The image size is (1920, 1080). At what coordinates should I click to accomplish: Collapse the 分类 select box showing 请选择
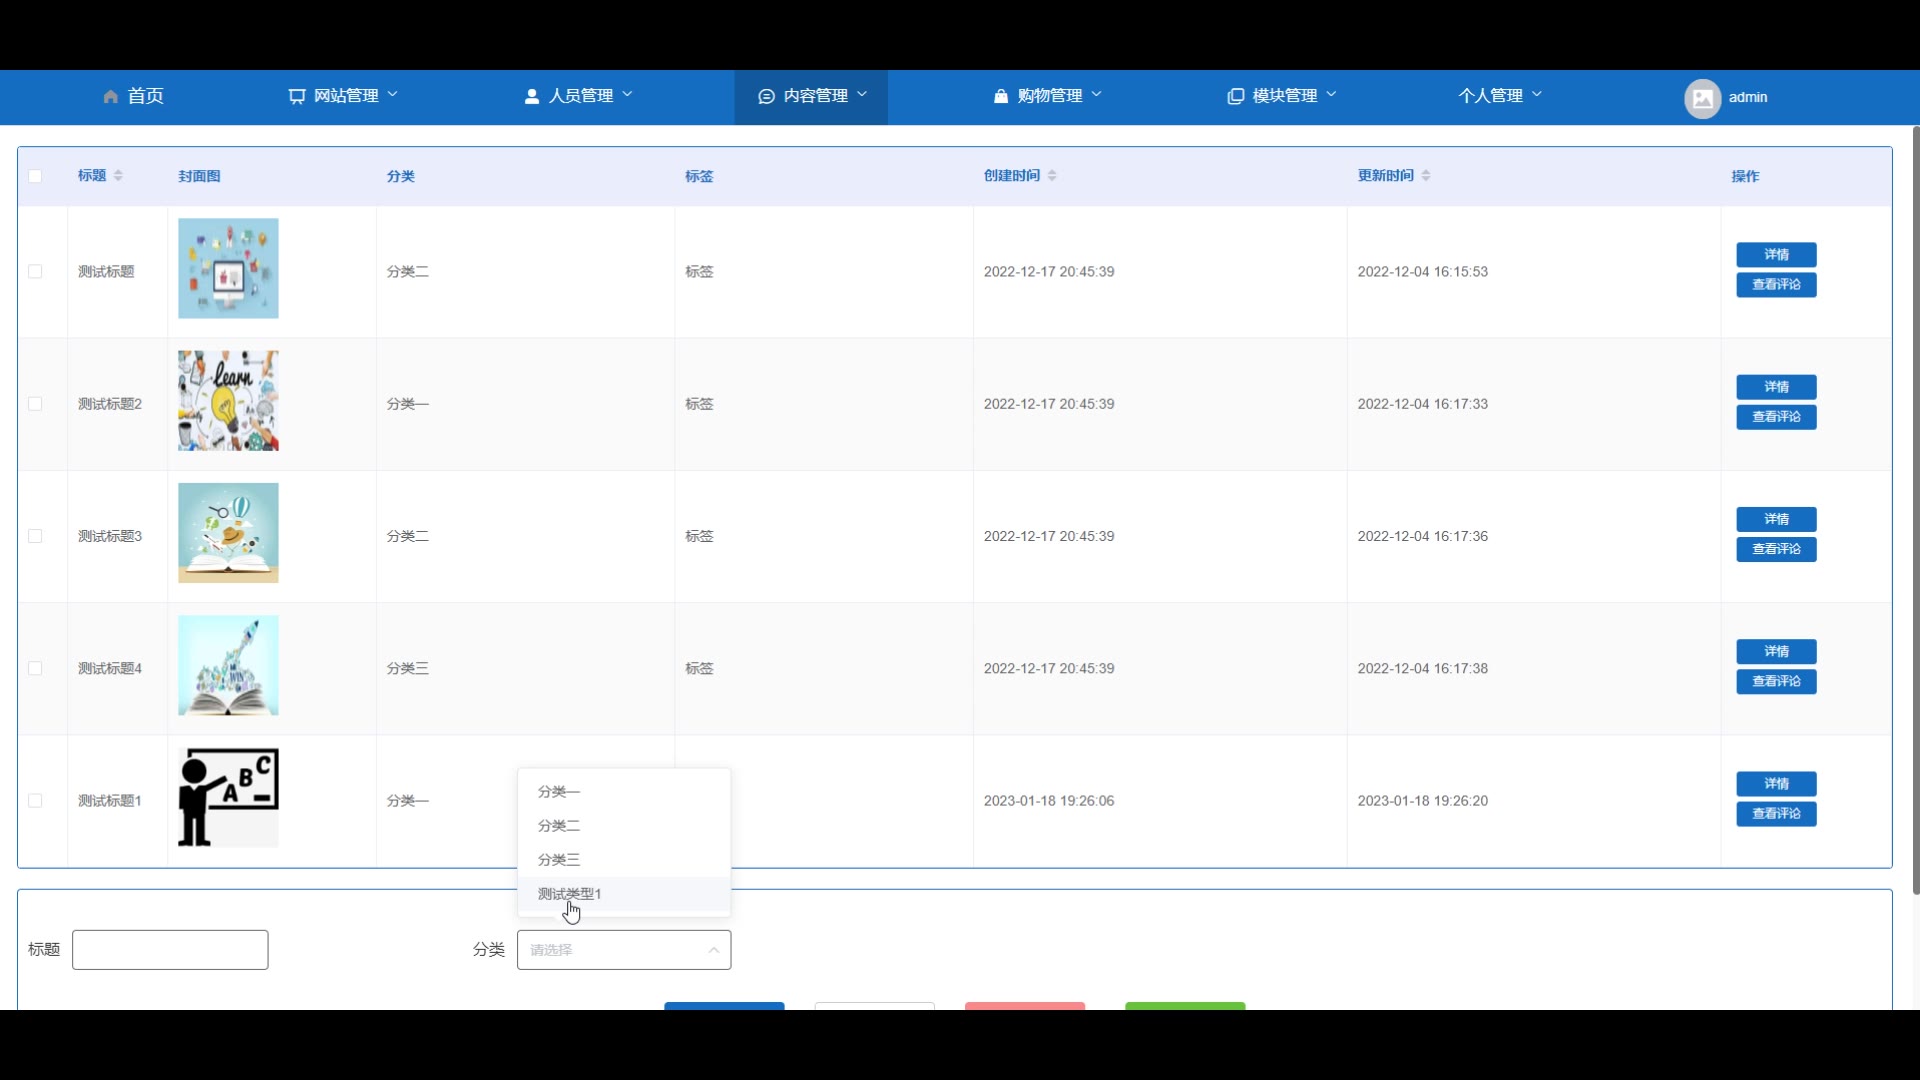coord(623,950)
